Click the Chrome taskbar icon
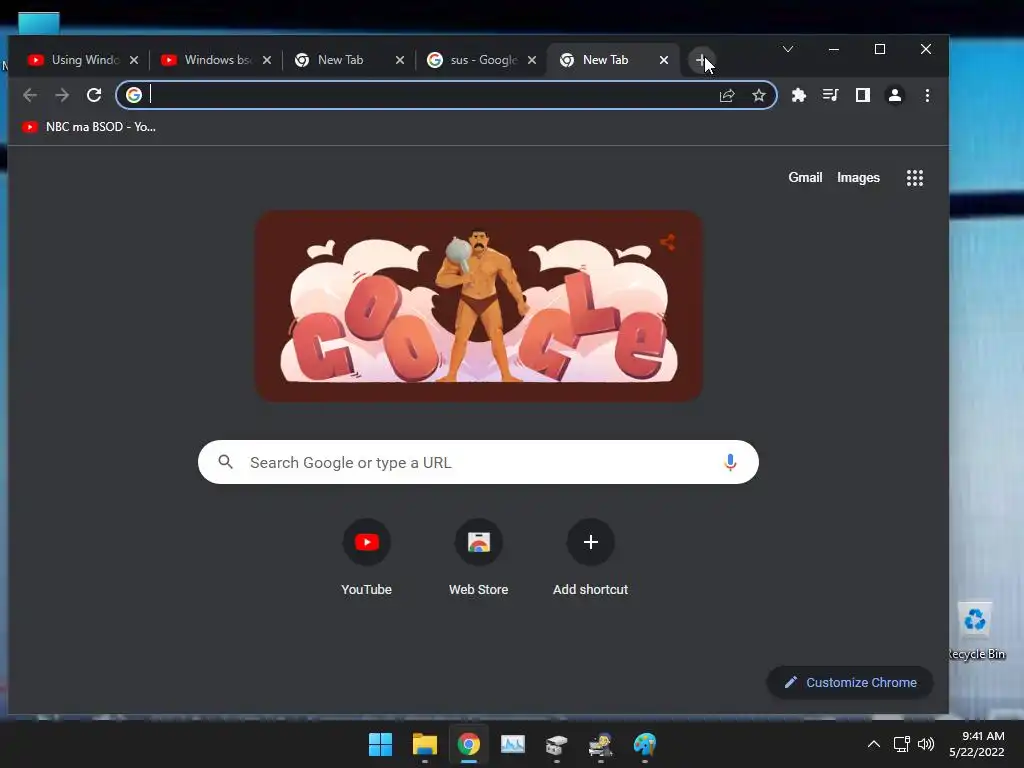 point(468,744)
